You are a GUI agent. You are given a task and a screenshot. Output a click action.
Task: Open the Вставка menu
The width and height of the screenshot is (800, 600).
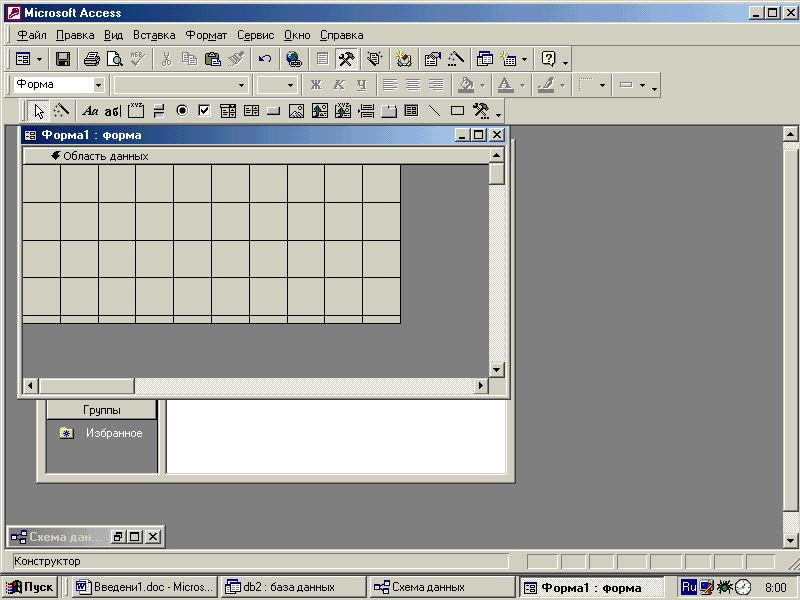click(154, 35)
